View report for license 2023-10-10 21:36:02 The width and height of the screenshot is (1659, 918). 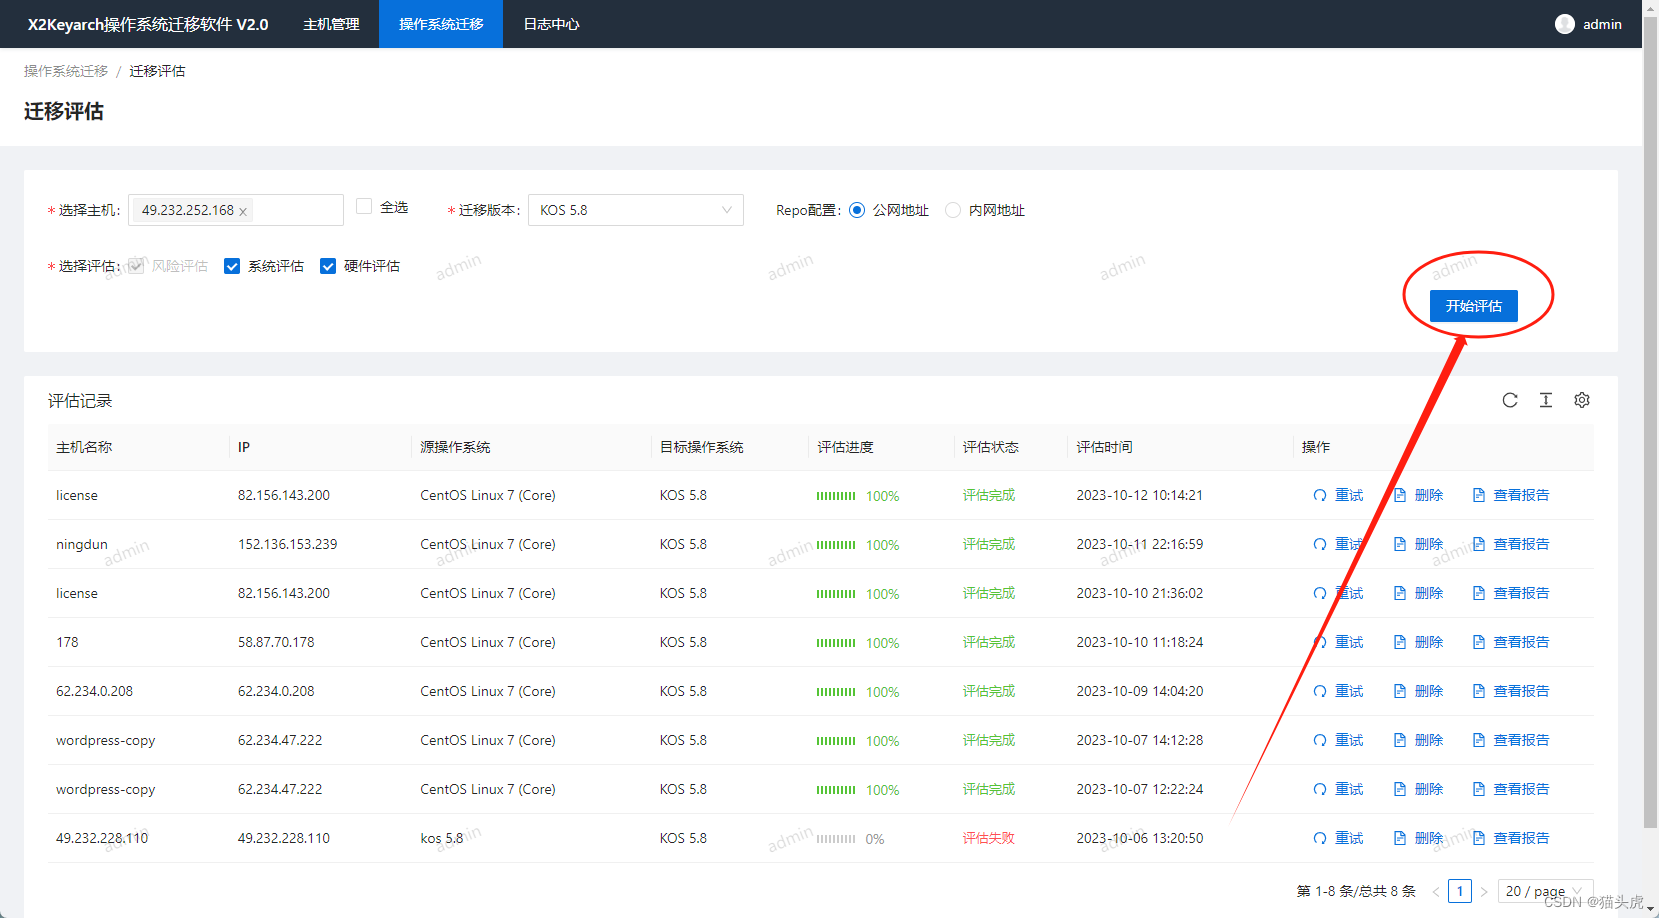tap(1510, 593)
